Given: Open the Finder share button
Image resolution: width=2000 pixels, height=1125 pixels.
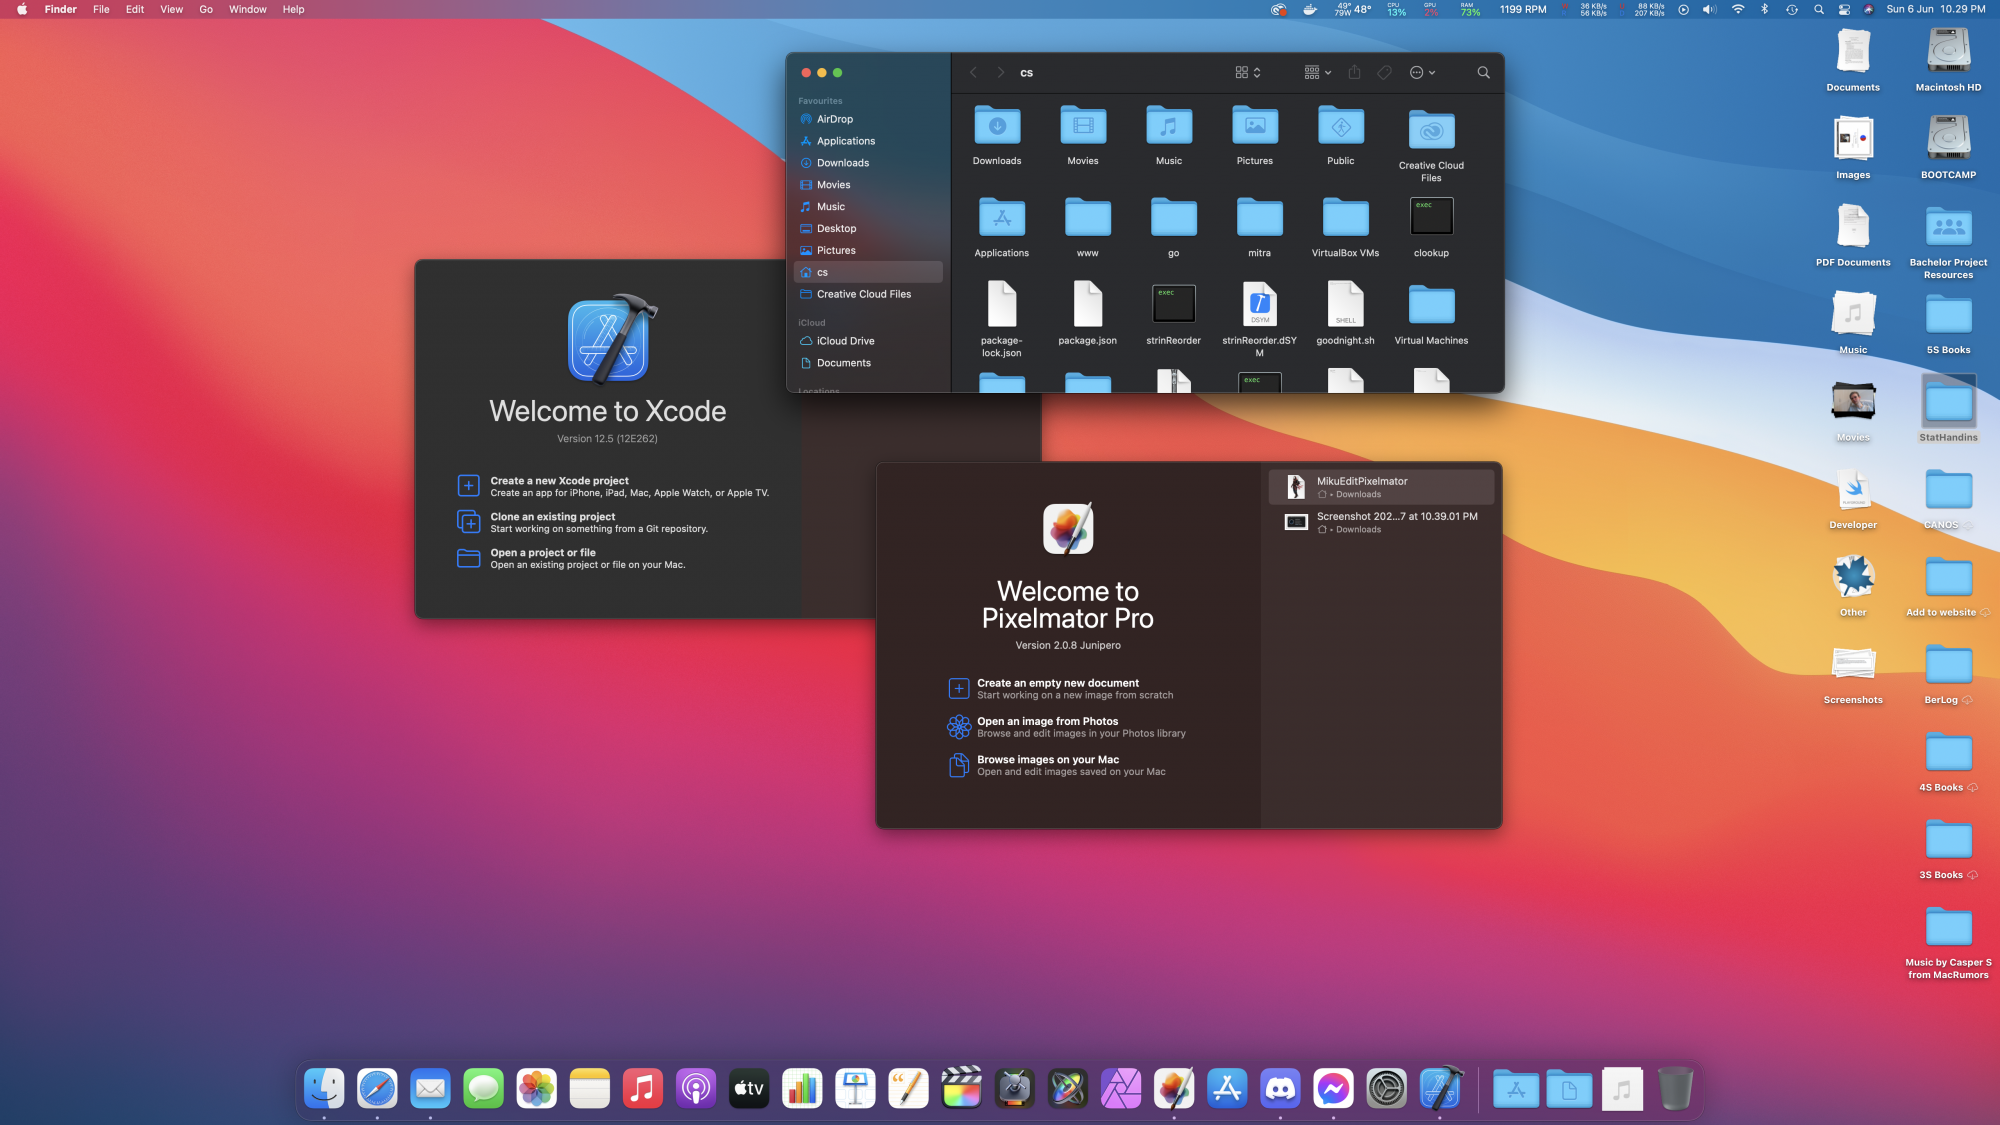Looking at the screenshot, I should click(1354, 72).
